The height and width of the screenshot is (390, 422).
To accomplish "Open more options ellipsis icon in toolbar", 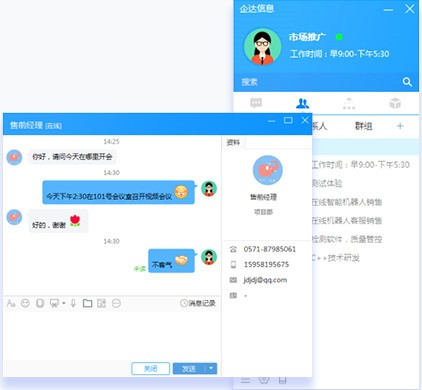I will 116,303.
